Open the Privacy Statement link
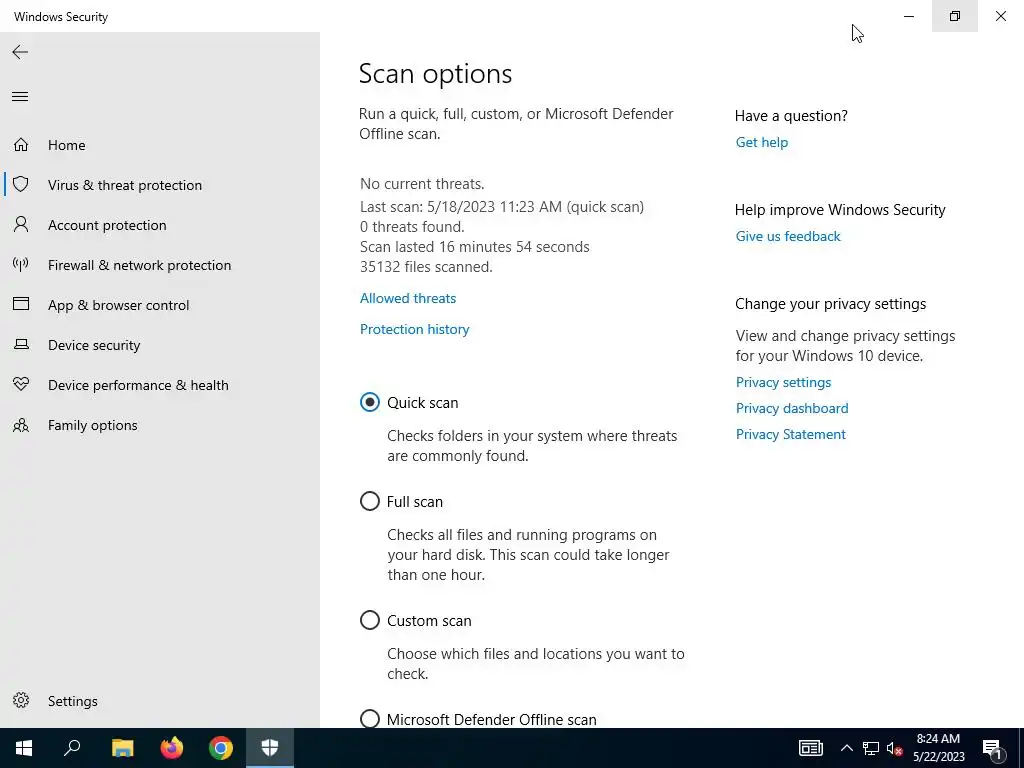1024x768 pixels. click(x=791, y=434)
